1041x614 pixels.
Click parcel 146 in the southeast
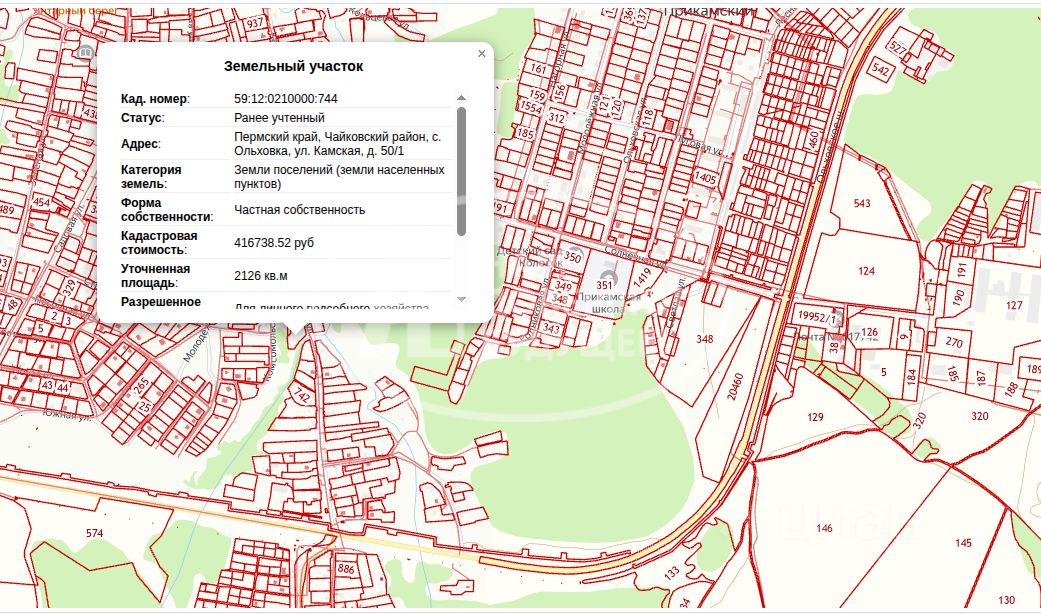(x=824, y=527)
